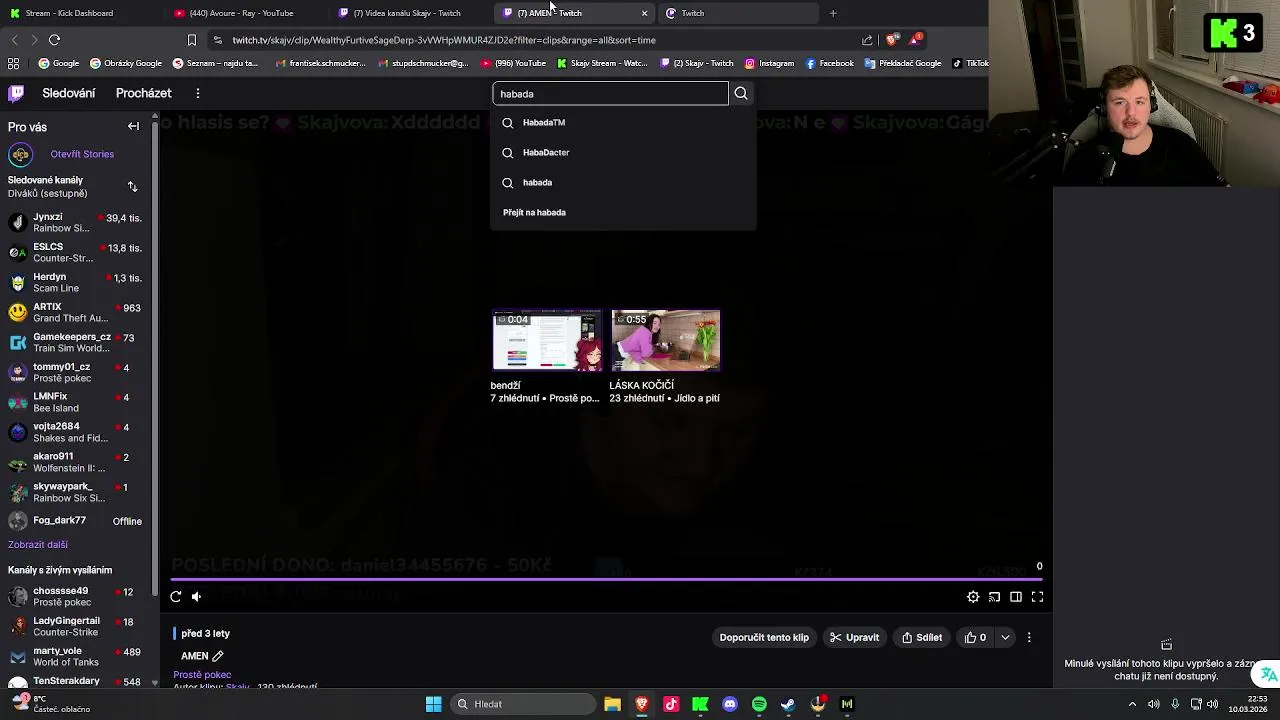This screenshot has height=720, width=1280.
Task: Toggle theater mode in player
Action: [x=1016, y=597]
